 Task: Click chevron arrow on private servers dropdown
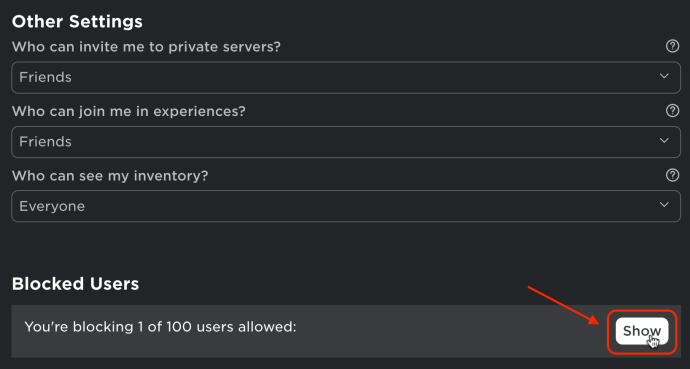pyautogui.click(x=664, y=76)
